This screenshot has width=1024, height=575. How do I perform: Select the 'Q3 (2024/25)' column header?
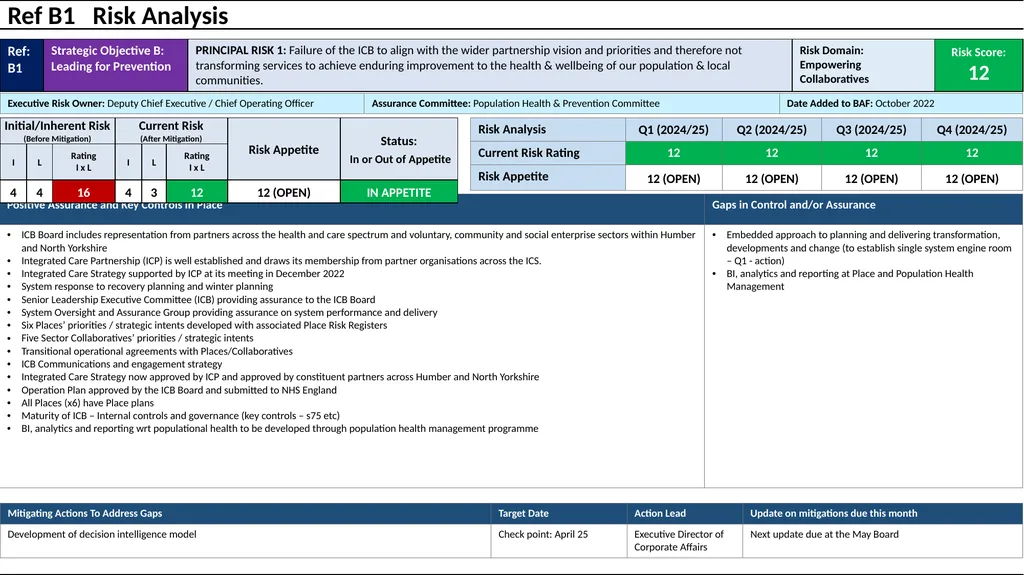871,129
